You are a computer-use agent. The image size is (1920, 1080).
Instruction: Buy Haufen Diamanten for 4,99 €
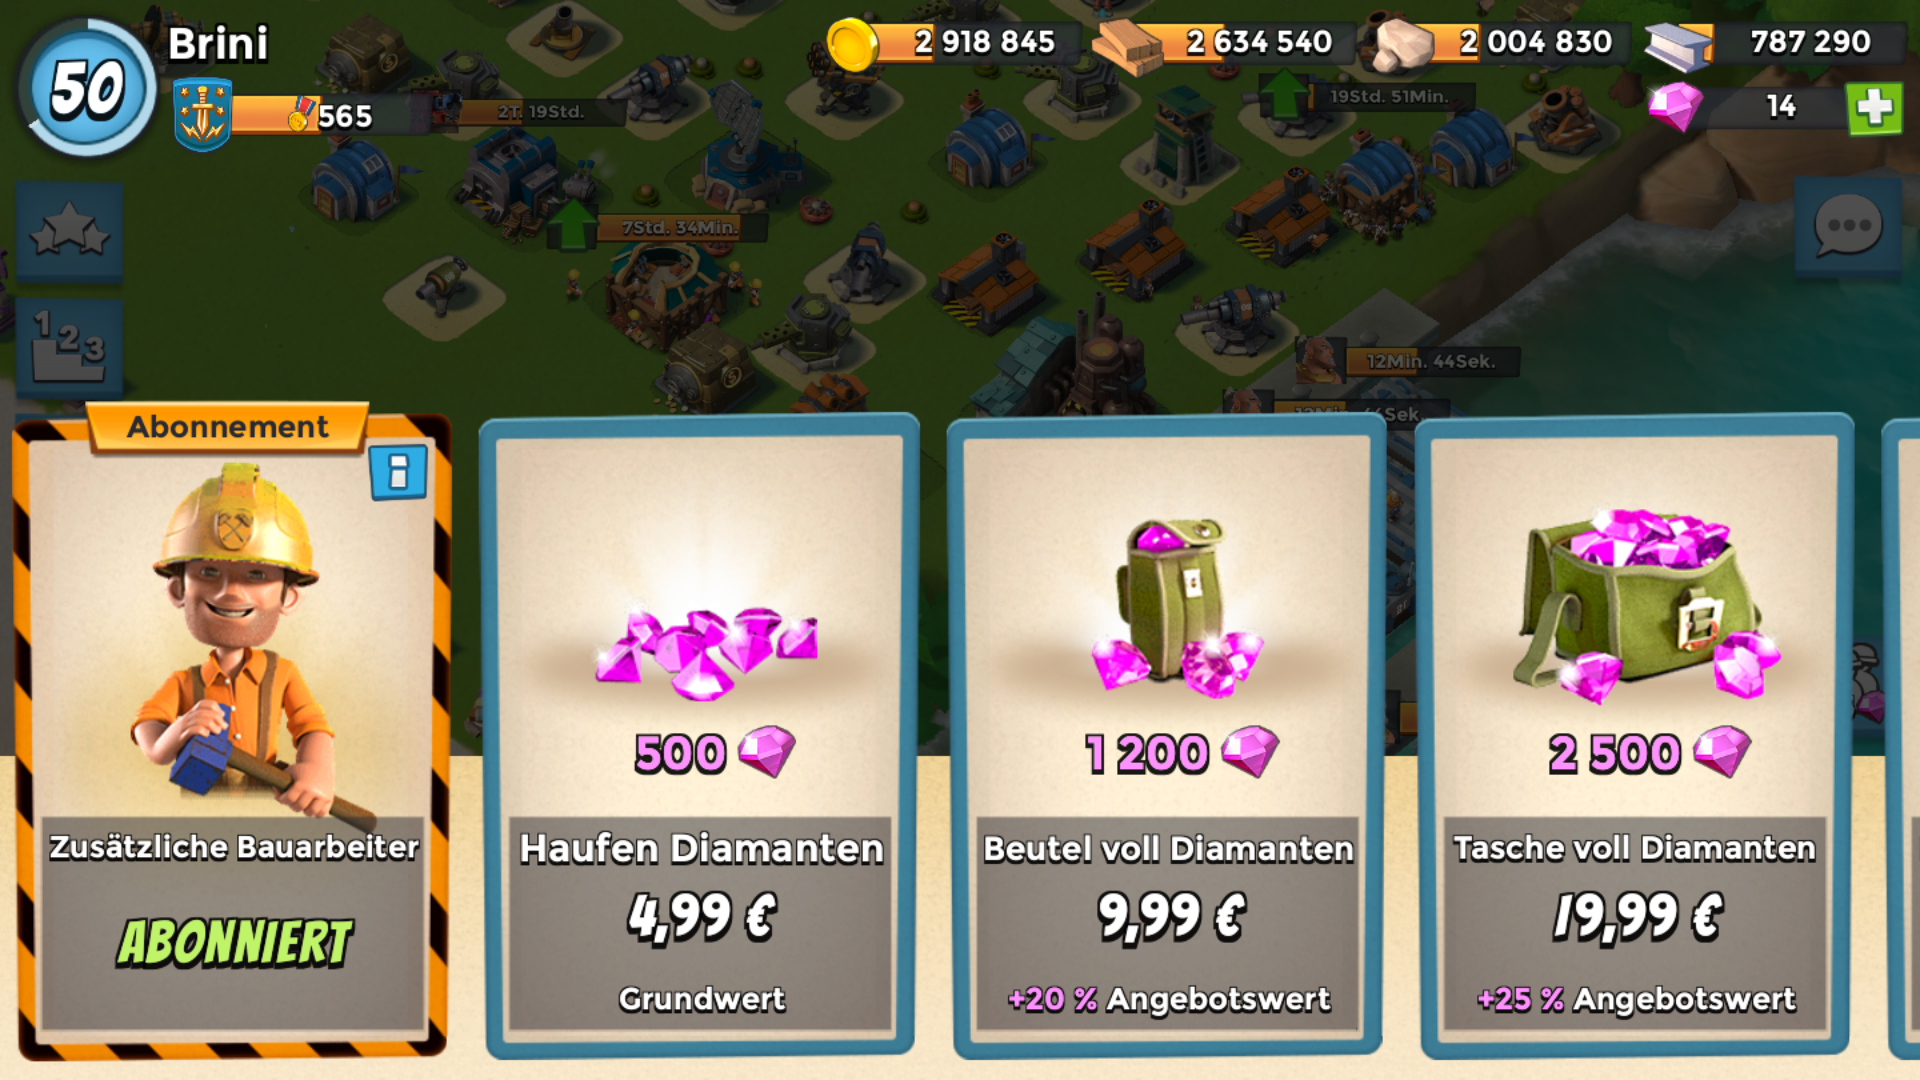[700, 736]
